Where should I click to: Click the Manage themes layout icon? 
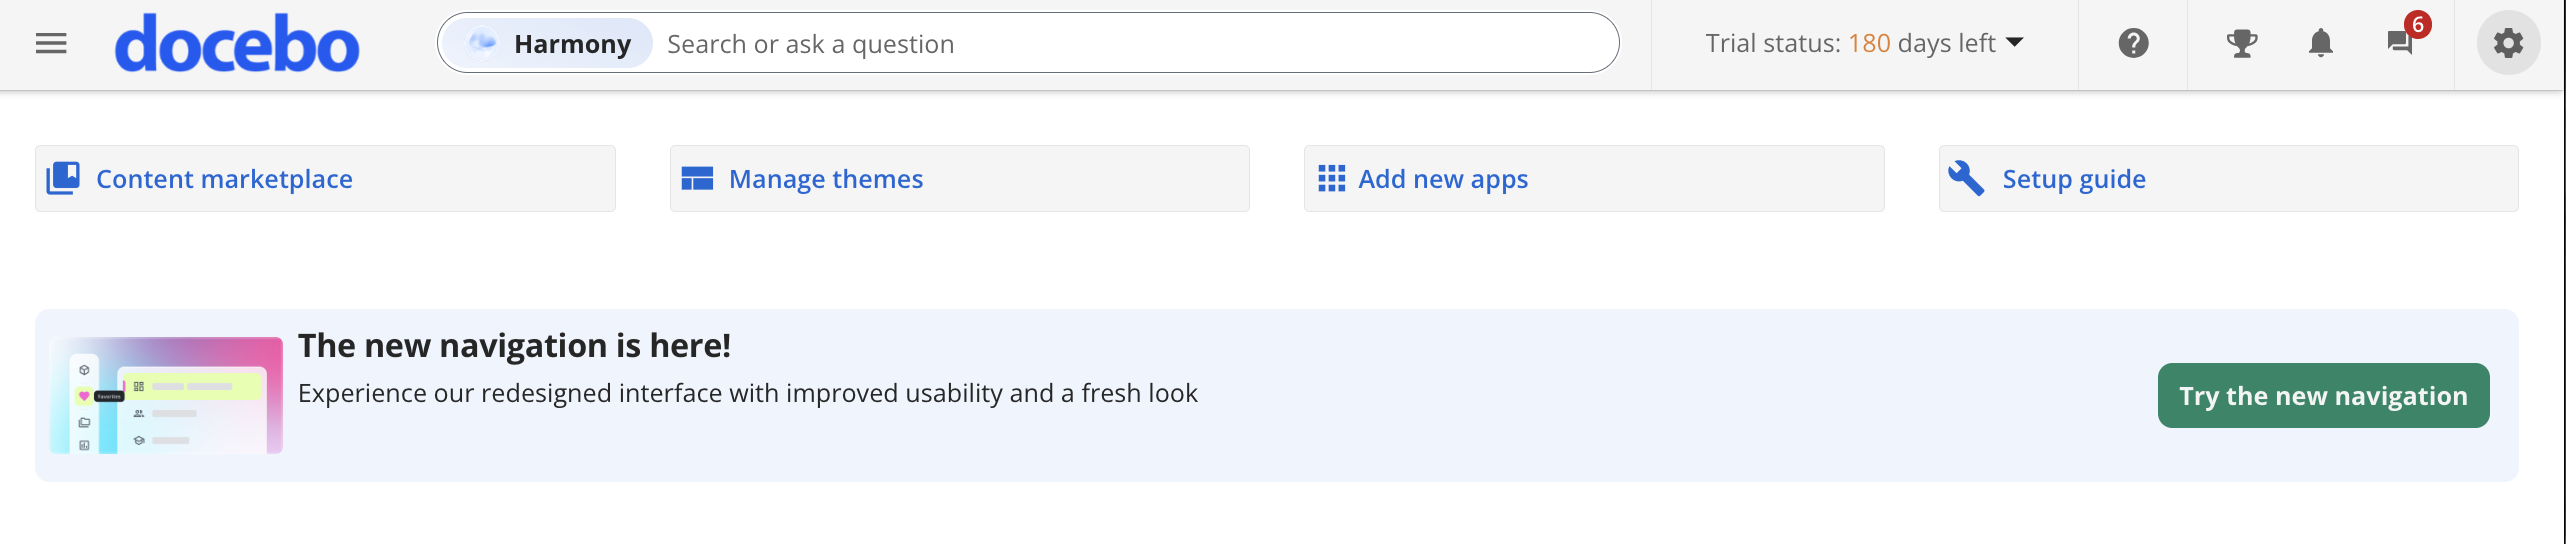tap(697, 179)
